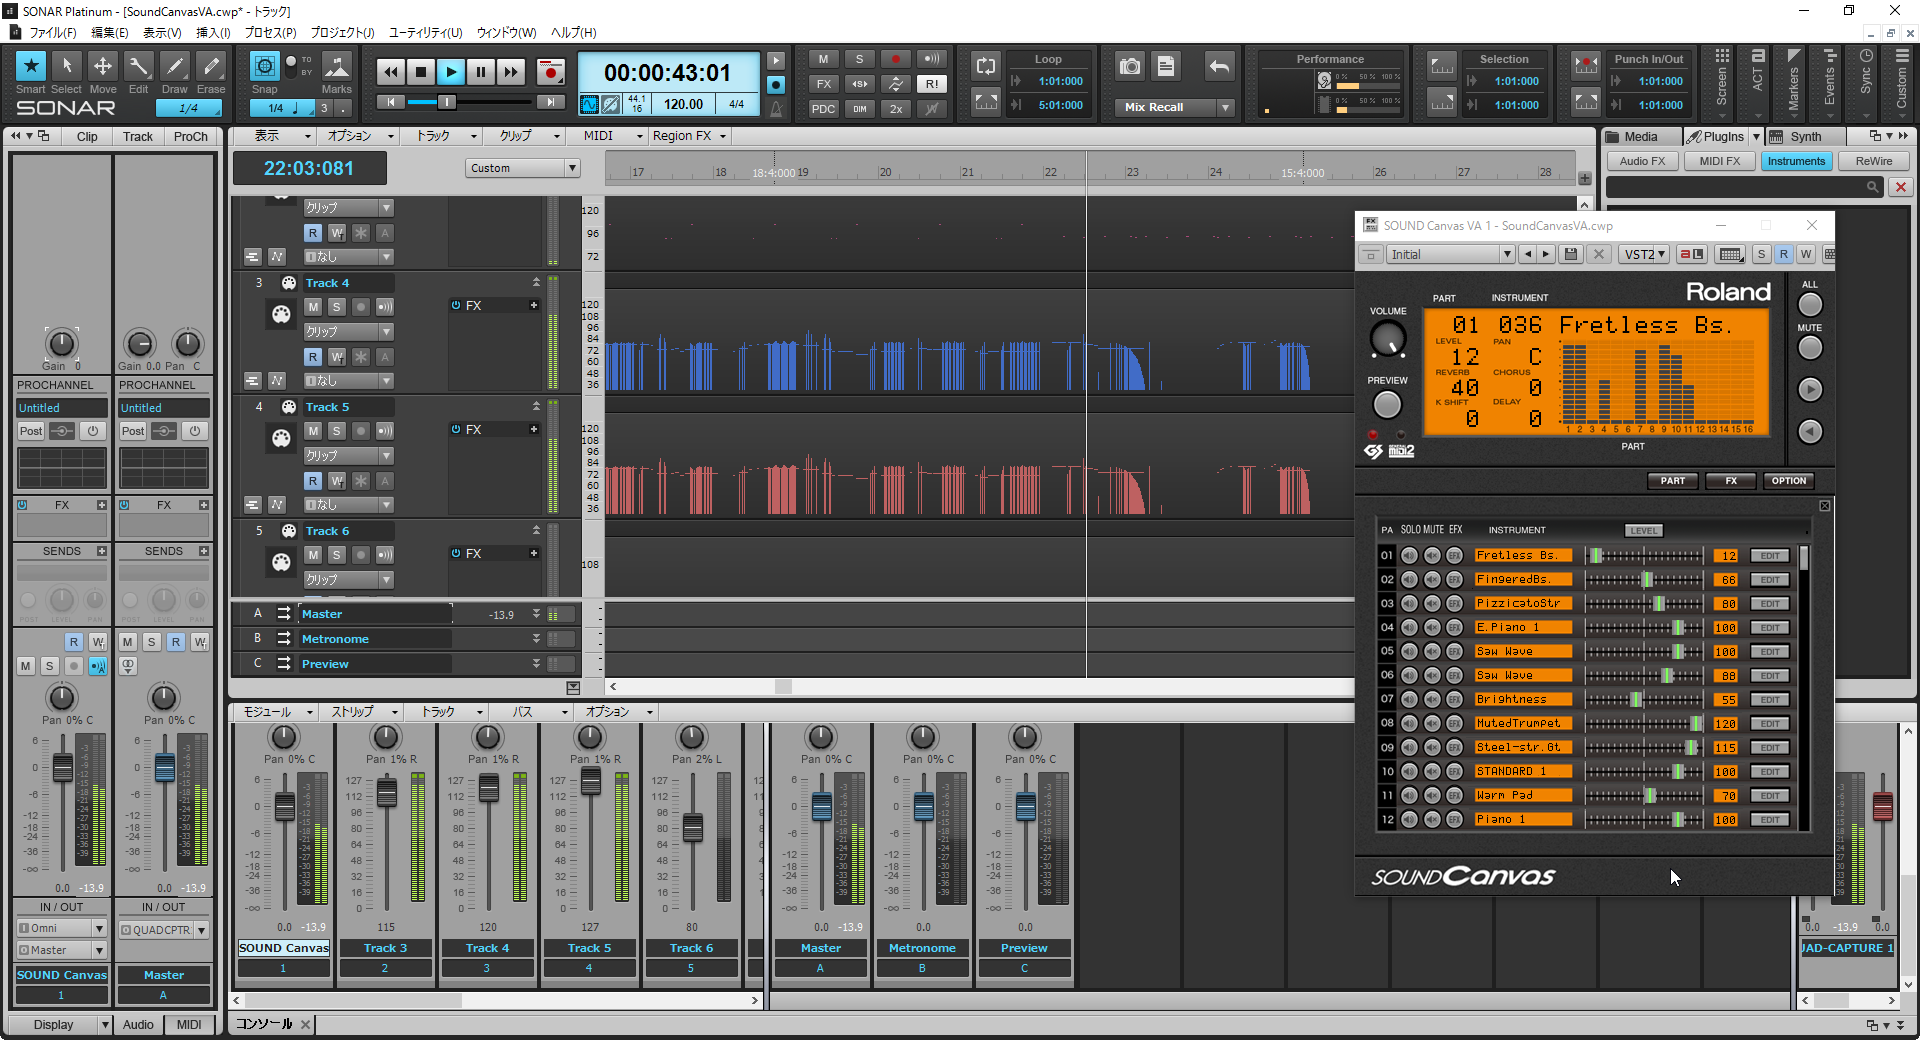Toggle Write automation on Track 5
Screen dimensions: 1920x1040
pyautogui.click(x=337, y=481)
